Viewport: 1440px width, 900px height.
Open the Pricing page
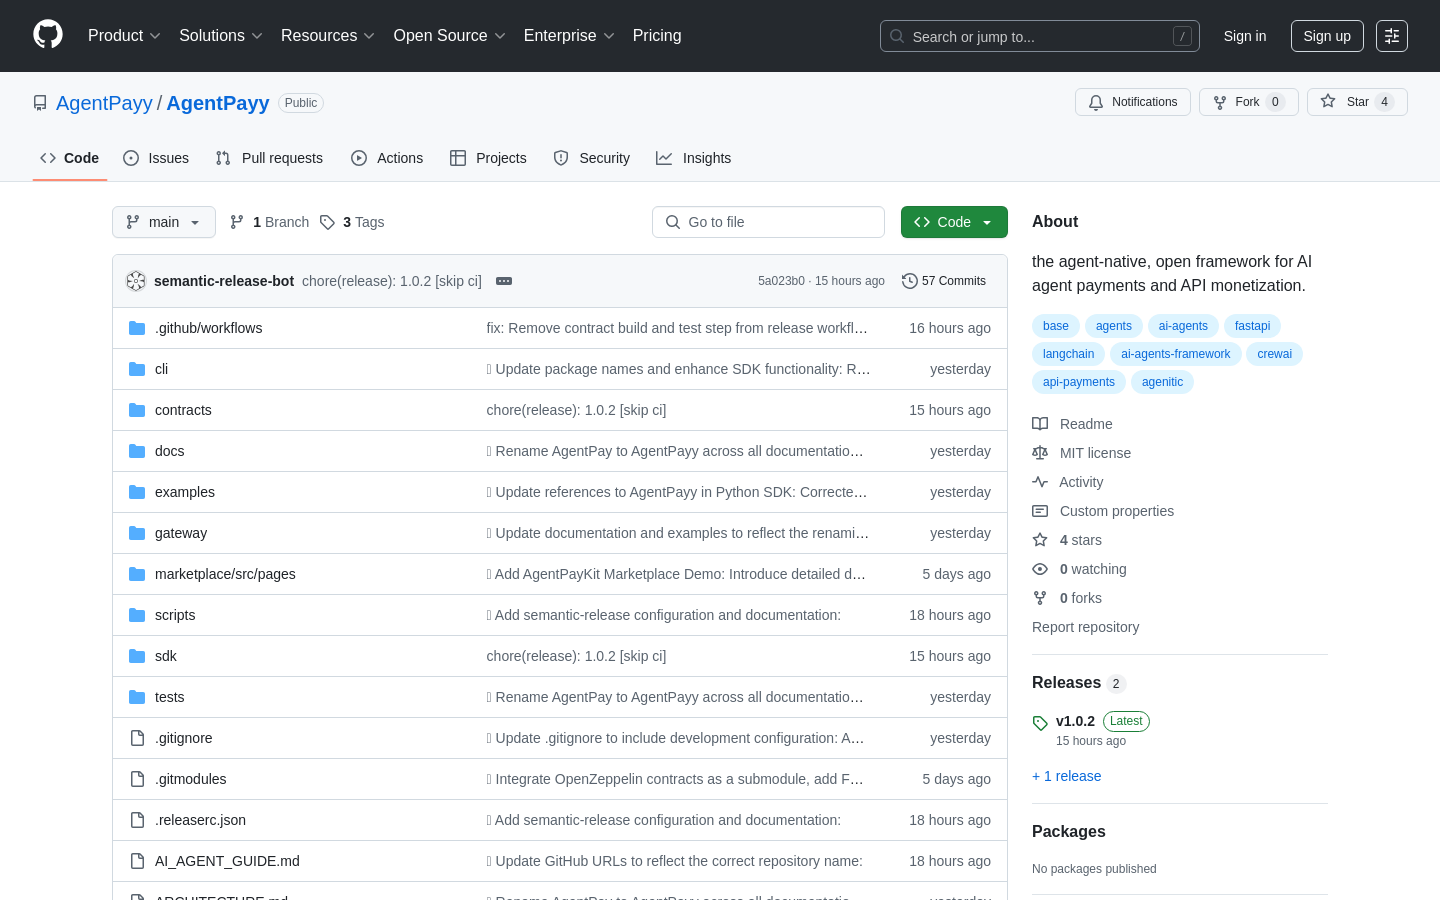tap(657, 35)
